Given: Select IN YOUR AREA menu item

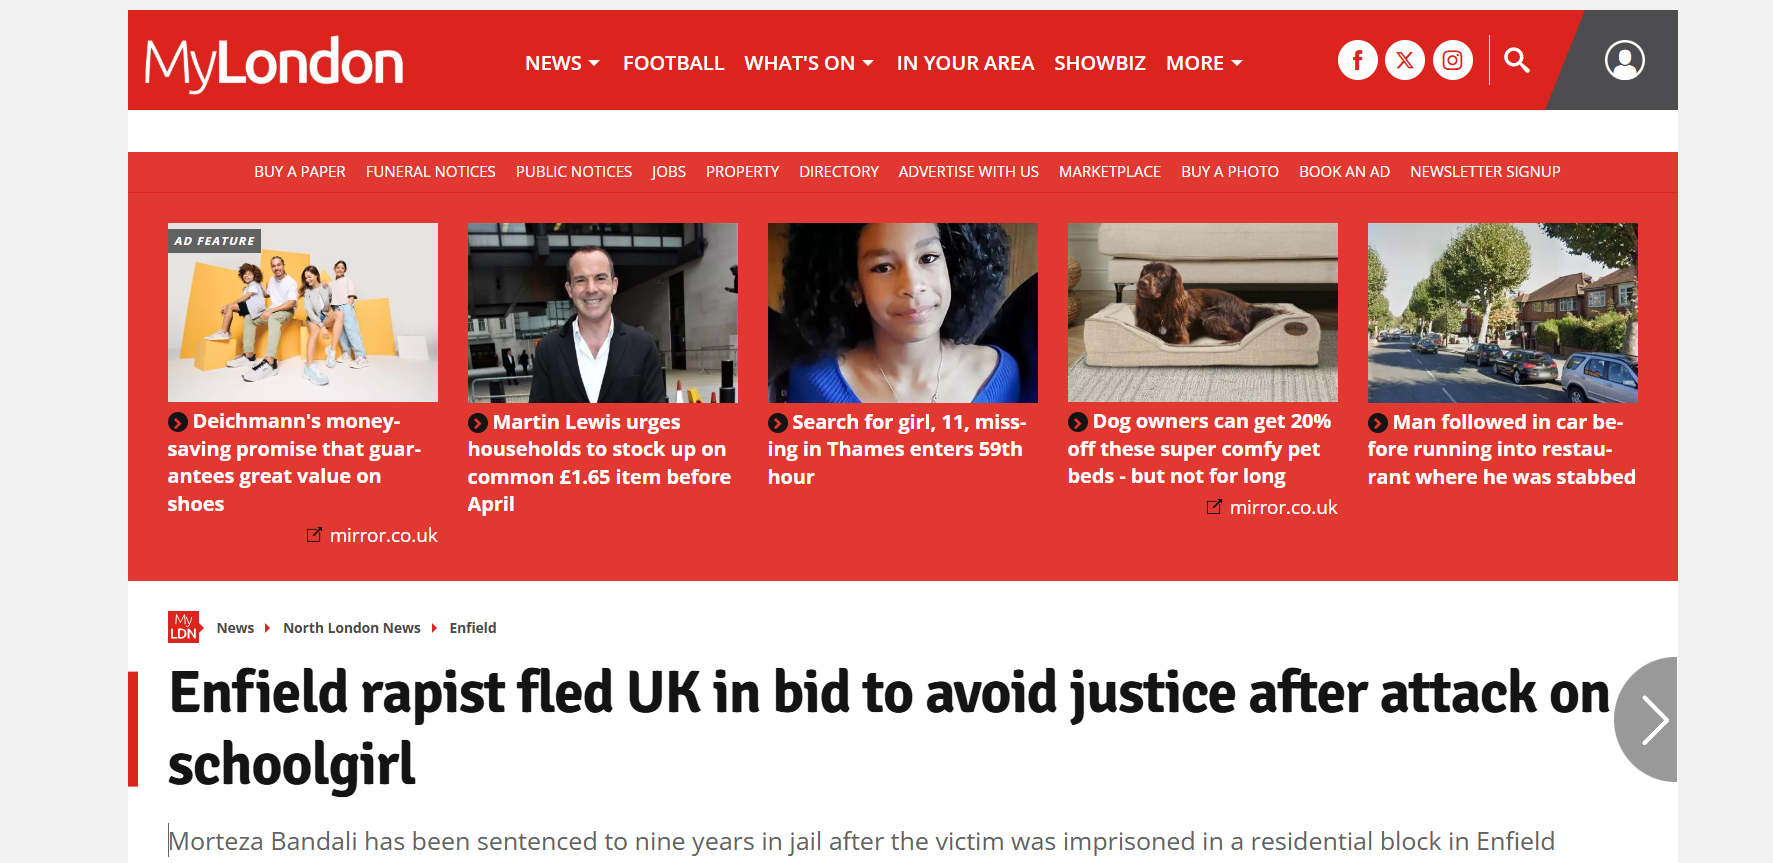Looking at the screenshot, I should coord(965,63).
